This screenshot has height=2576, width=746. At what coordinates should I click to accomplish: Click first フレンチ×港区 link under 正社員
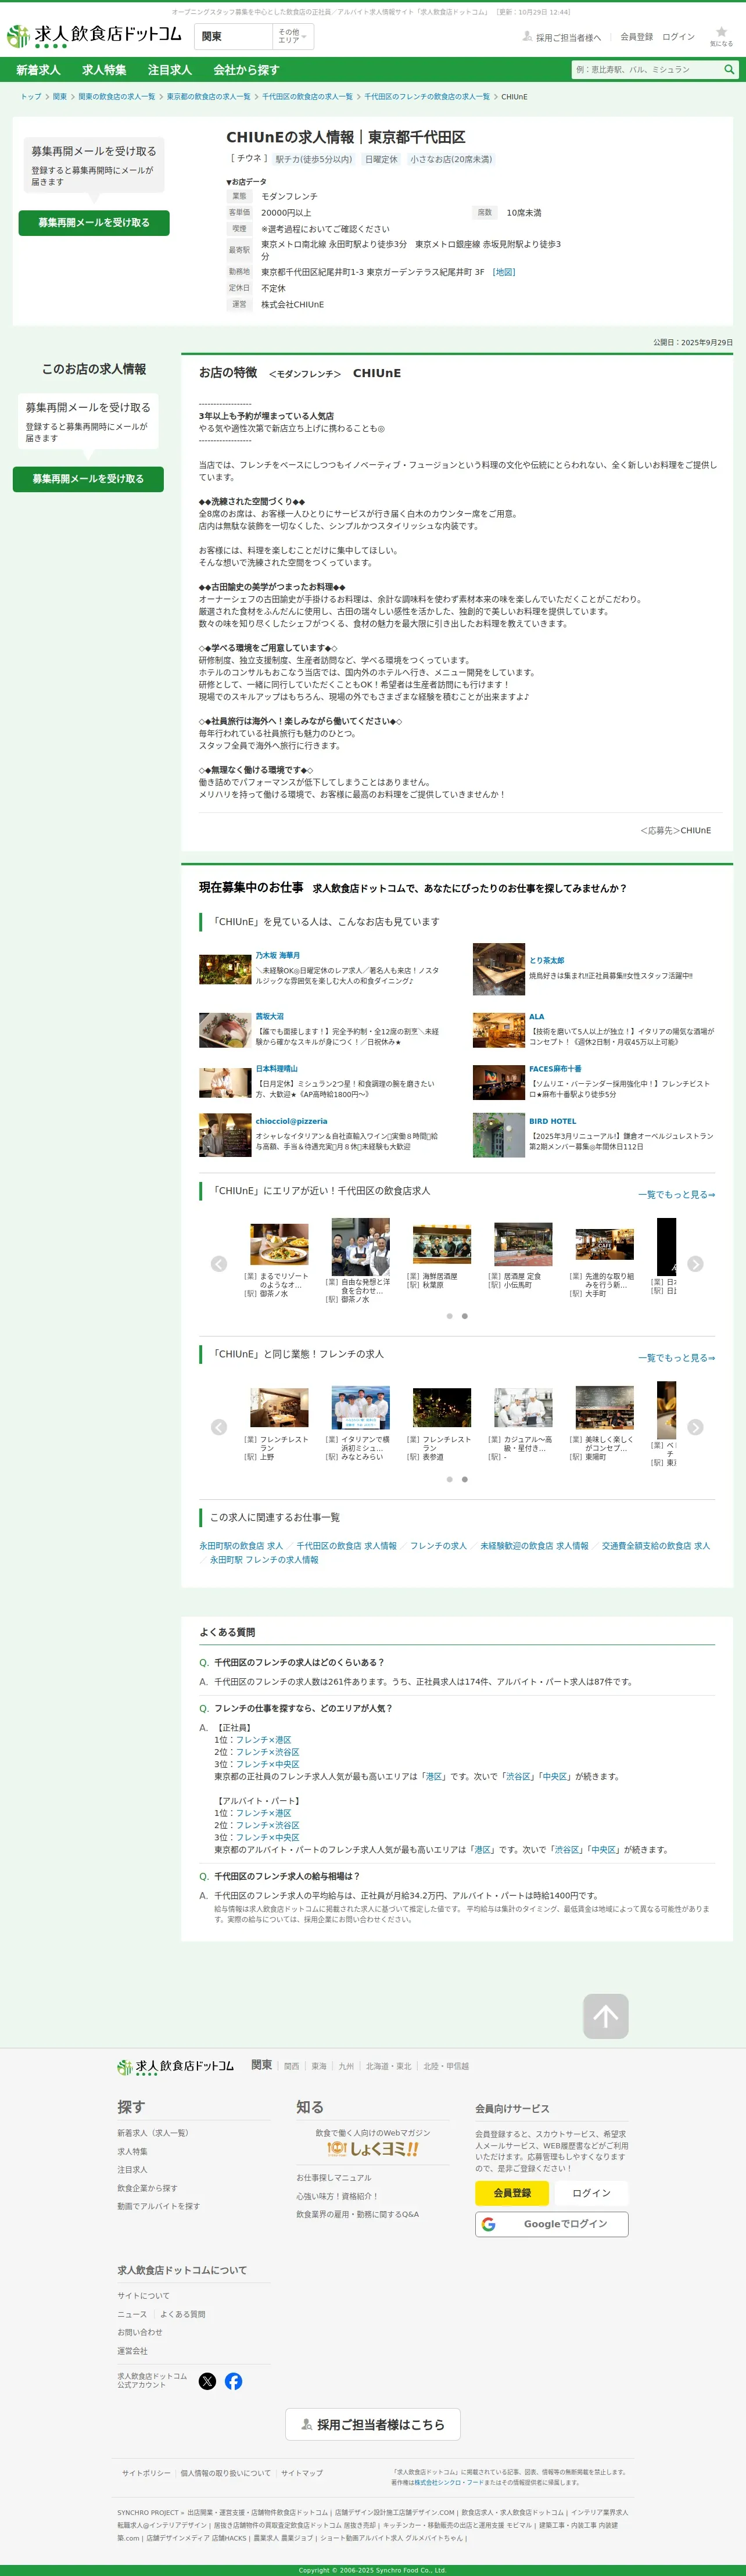(x=263, y=1740)
